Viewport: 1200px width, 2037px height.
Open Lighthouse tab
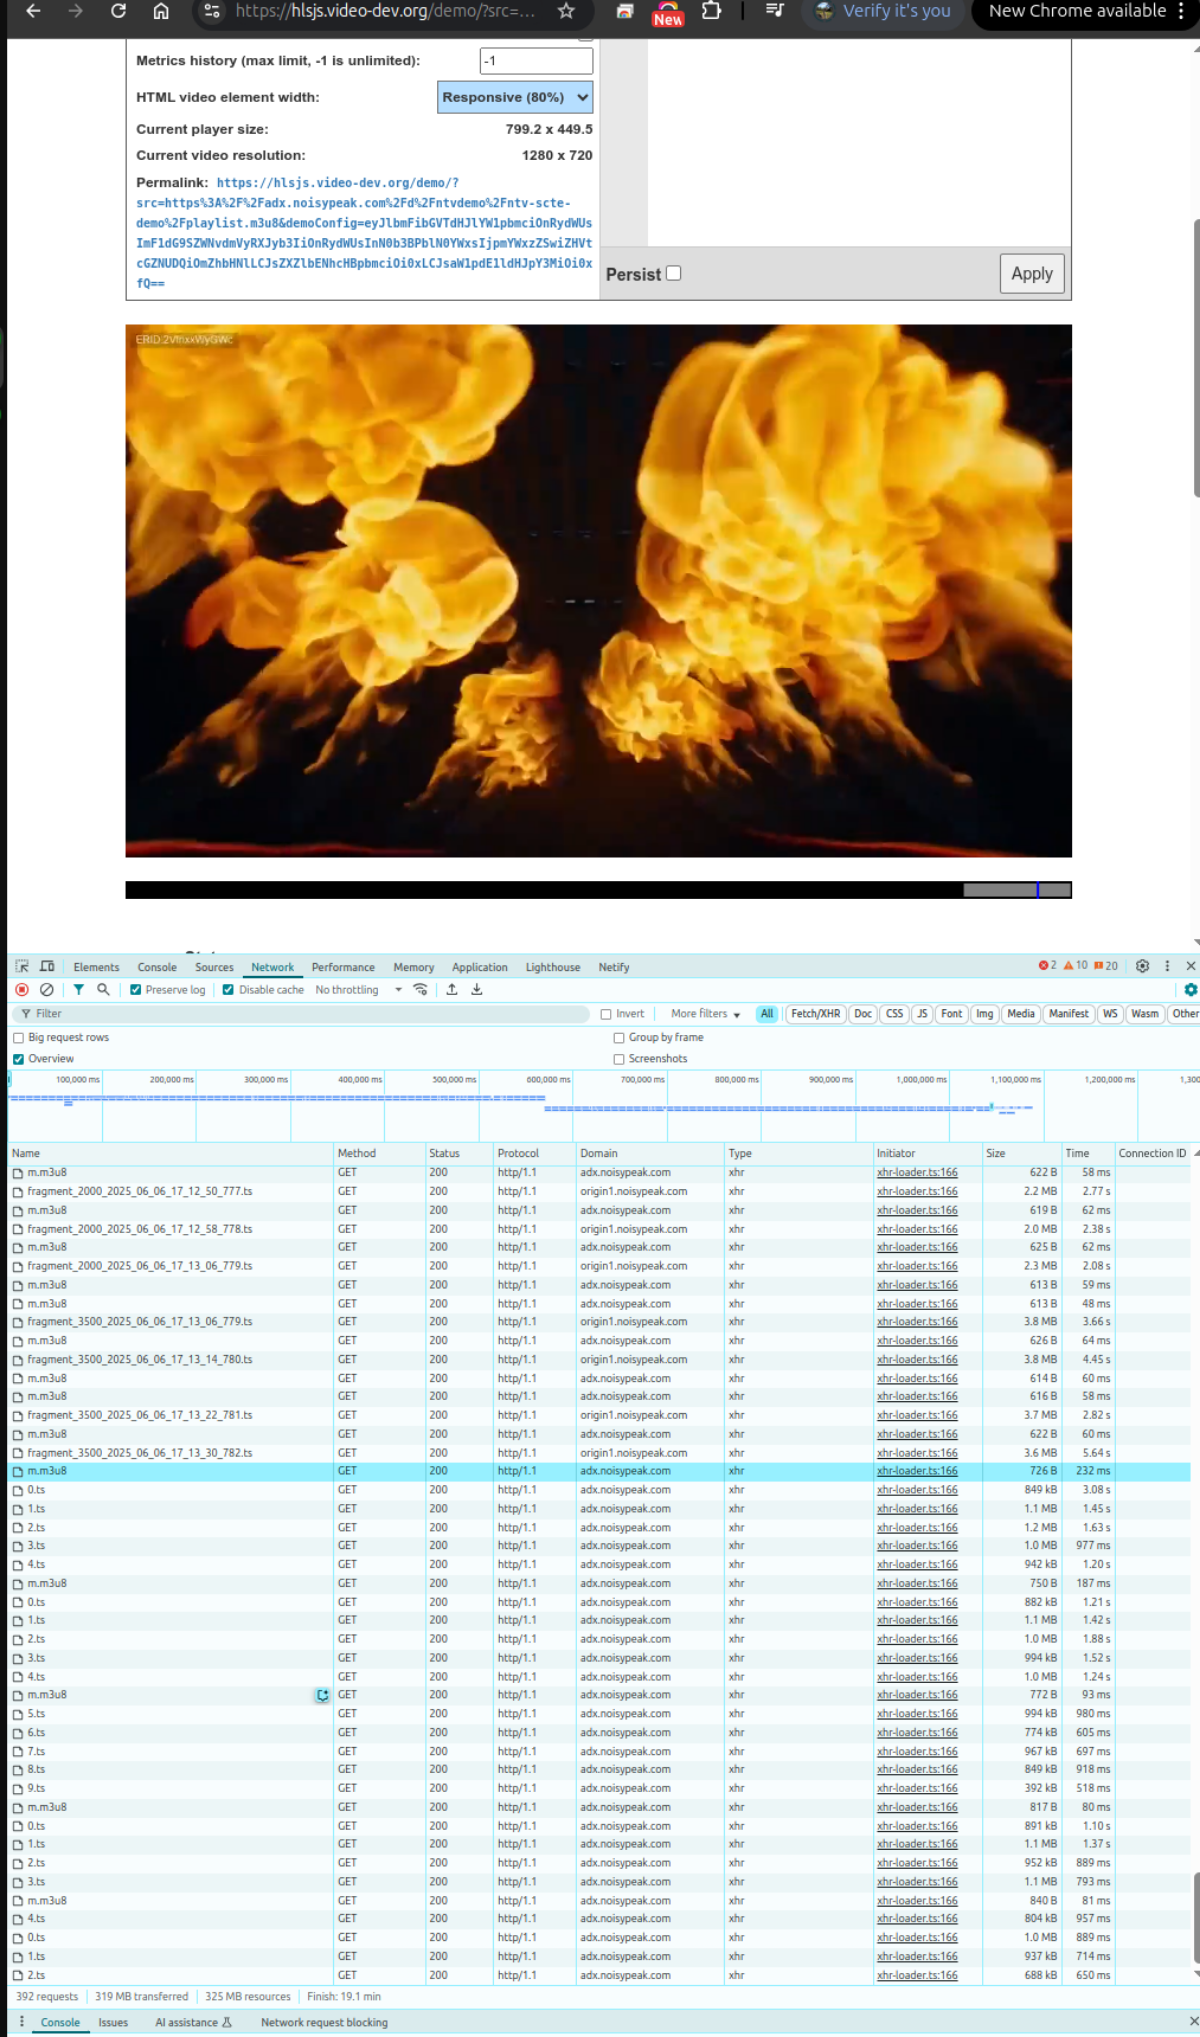tap(553, 967)
